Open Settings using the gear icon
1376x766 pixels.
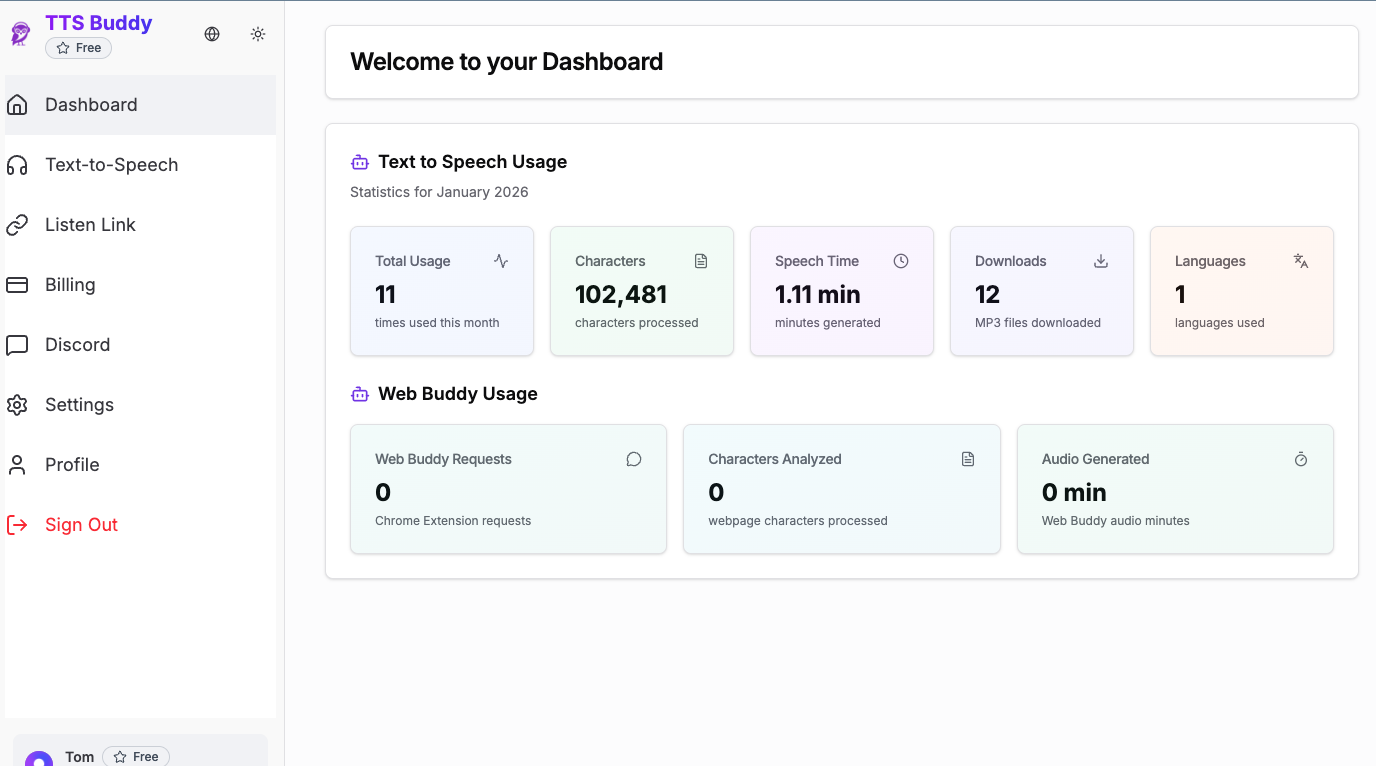[x=17, y=404]
